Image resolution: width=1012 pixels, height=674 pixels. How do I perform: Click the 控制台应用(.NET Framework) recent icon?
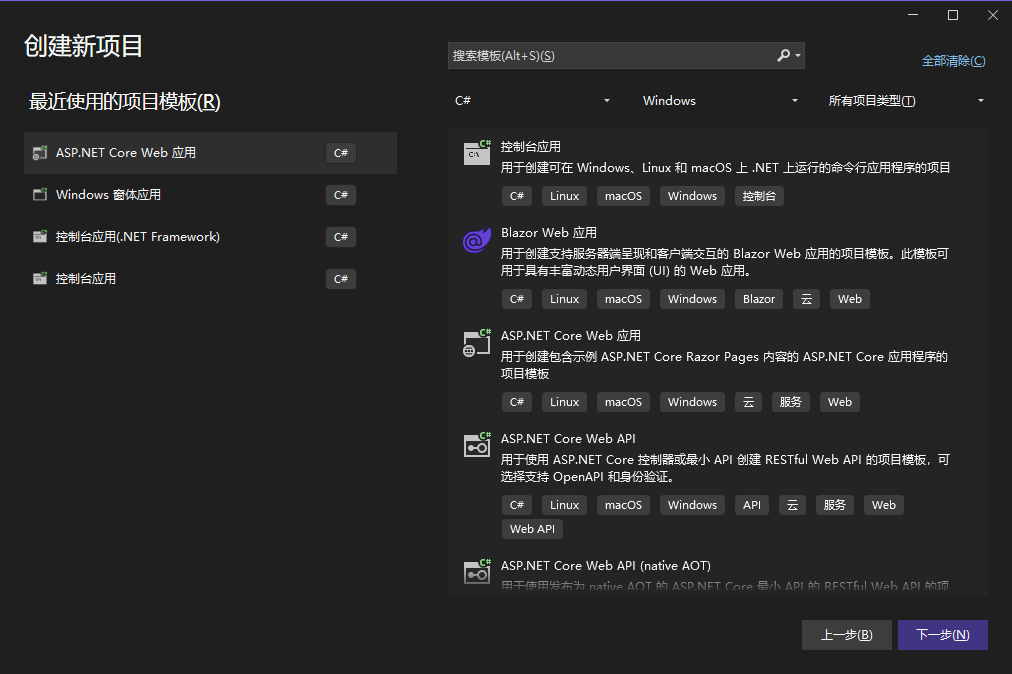[x=40, y=236]
